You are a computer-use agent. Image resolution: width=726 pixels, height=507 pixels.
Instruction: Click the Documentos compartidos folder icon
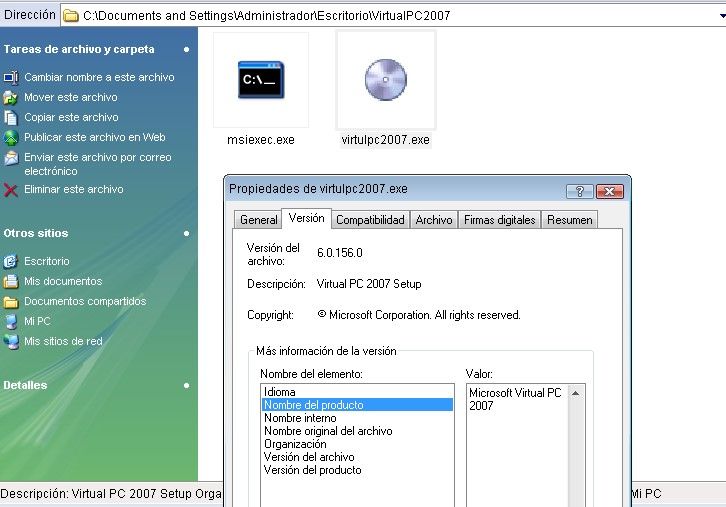tap(11, 302)
